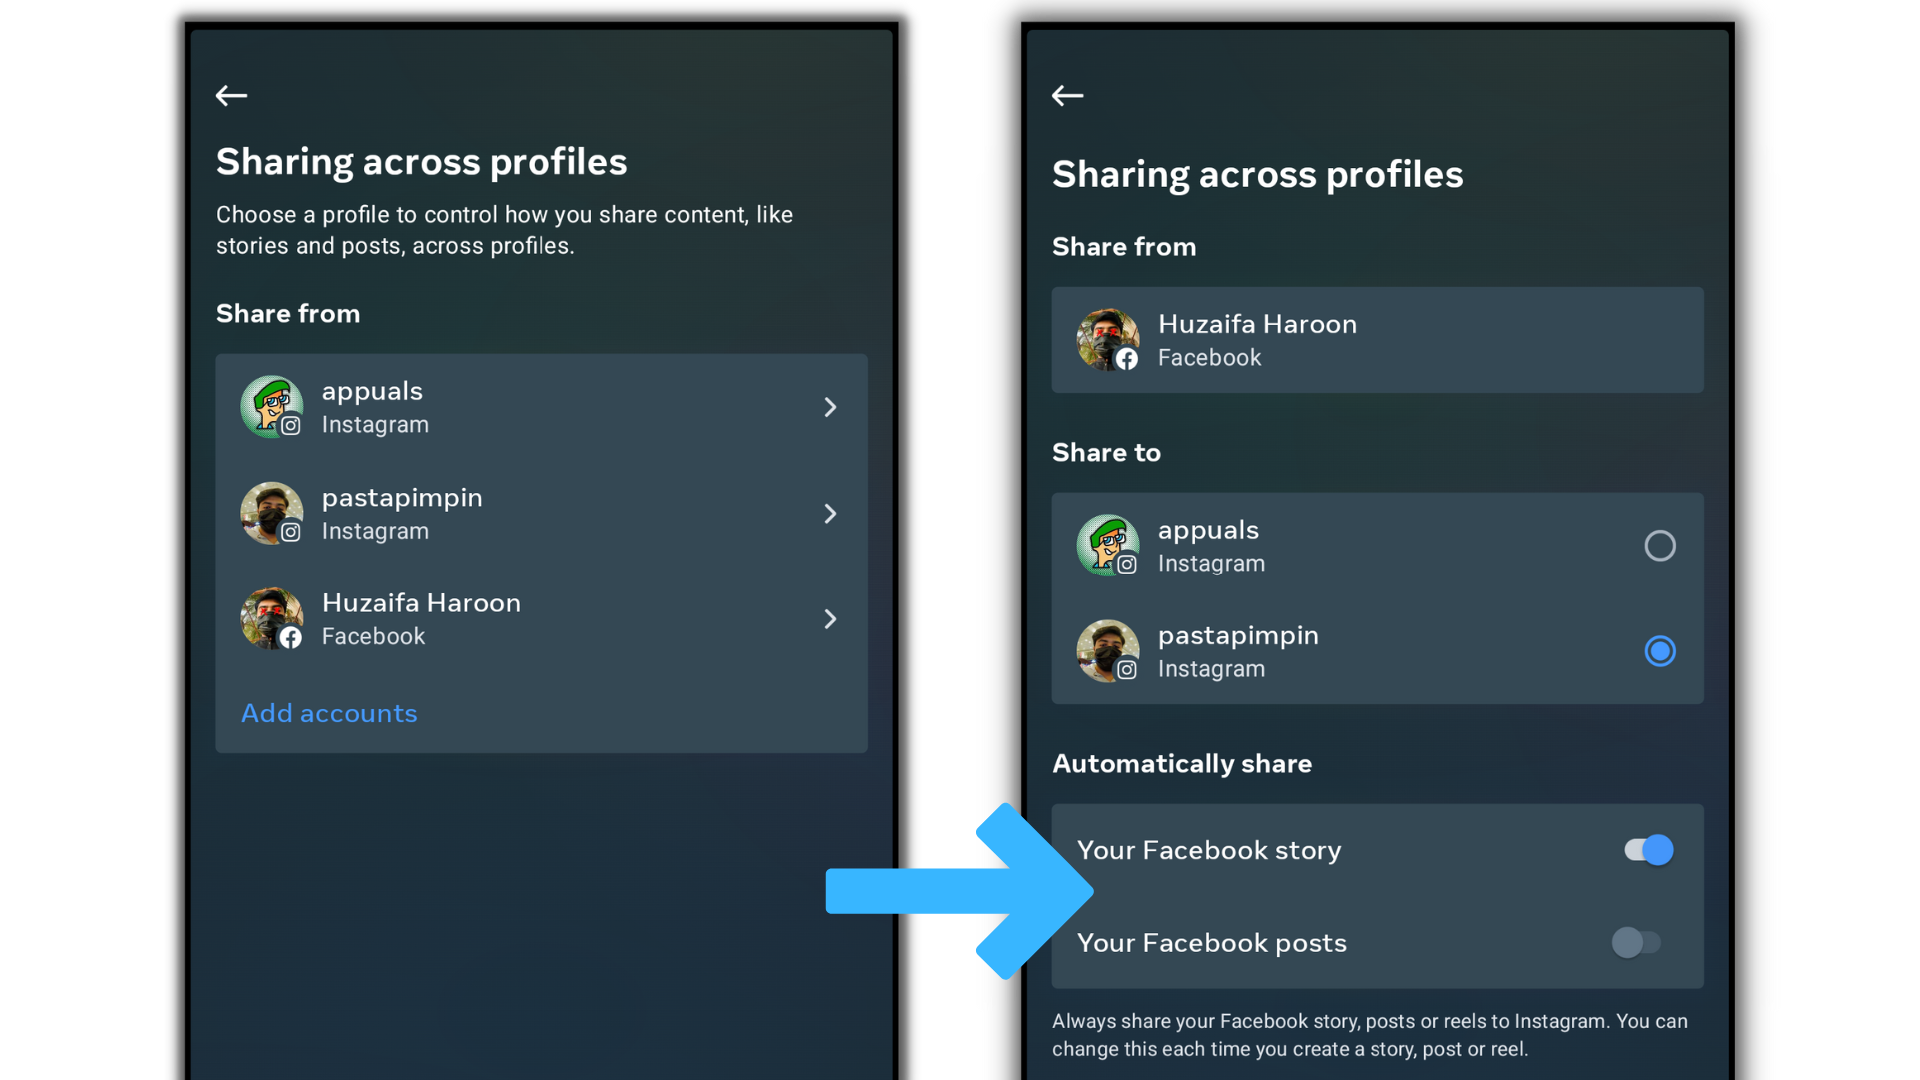Open appuals Instagram row chevron
This screenshot has width=1920, height=1080.
[x=830, y=407]
